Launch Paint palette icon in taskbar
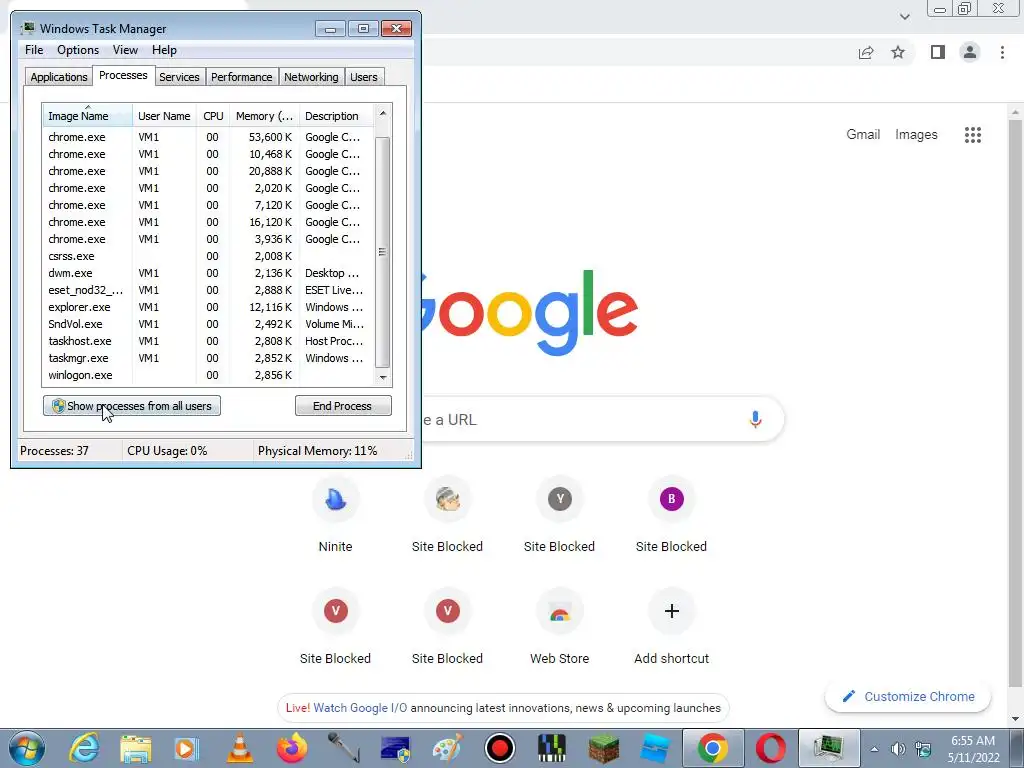The width and height of the screenshot is (1024, 768). [447, 748]
